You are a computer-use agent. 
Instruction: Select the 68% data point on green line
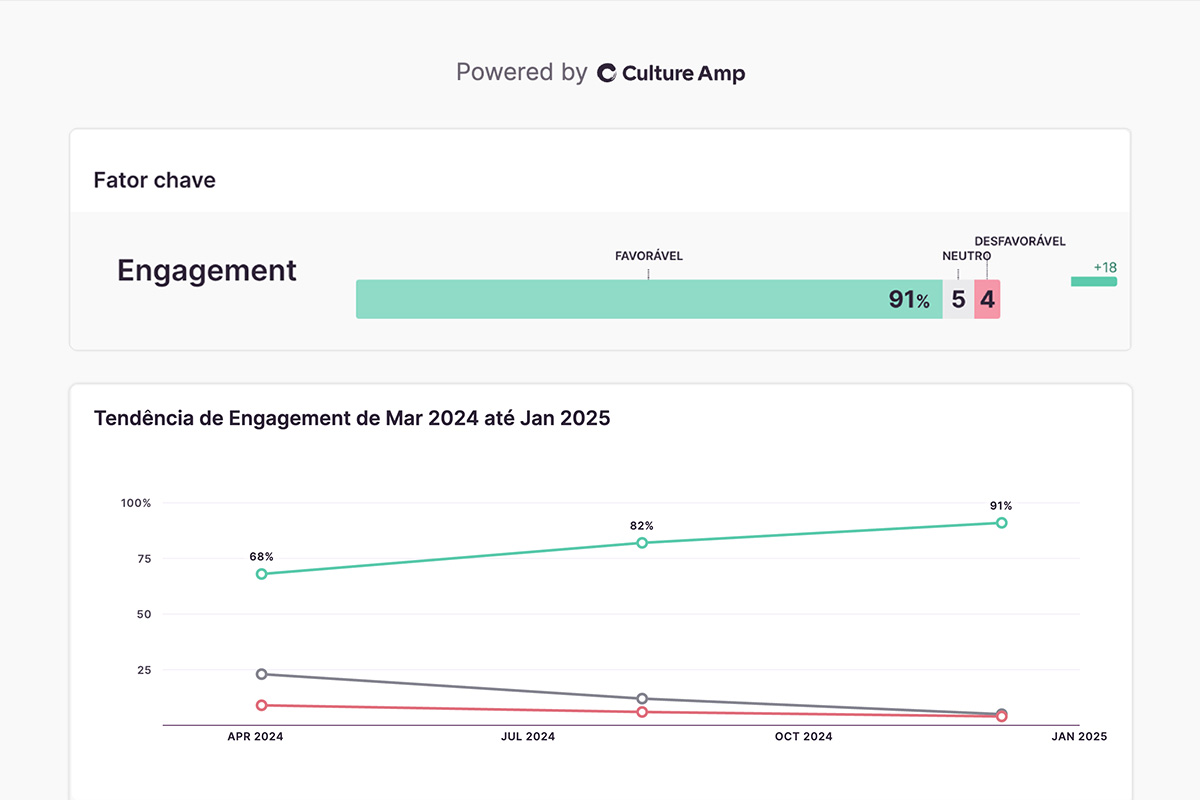point(261,573)
